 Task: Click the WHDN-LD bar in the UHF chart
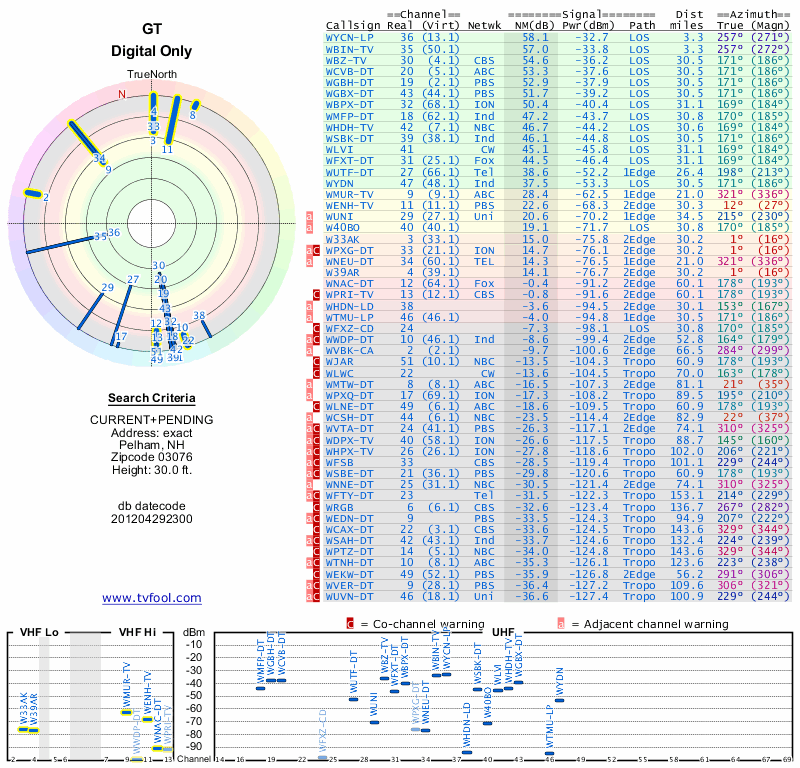click(467, 752)
